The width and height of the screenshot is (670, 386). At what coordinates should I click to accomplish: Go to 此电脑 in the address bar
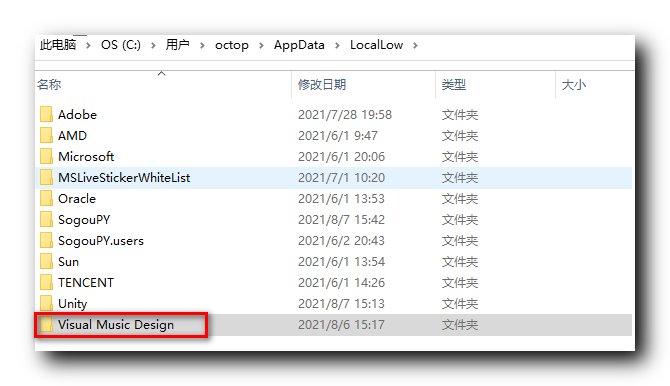pyautogui.click(x=58, y=45)
